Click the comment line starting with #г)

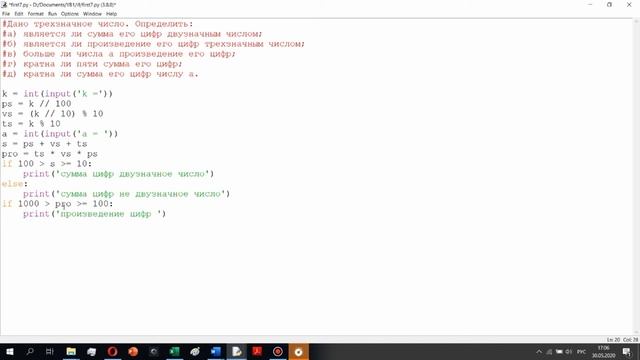[x=92, y=64]
